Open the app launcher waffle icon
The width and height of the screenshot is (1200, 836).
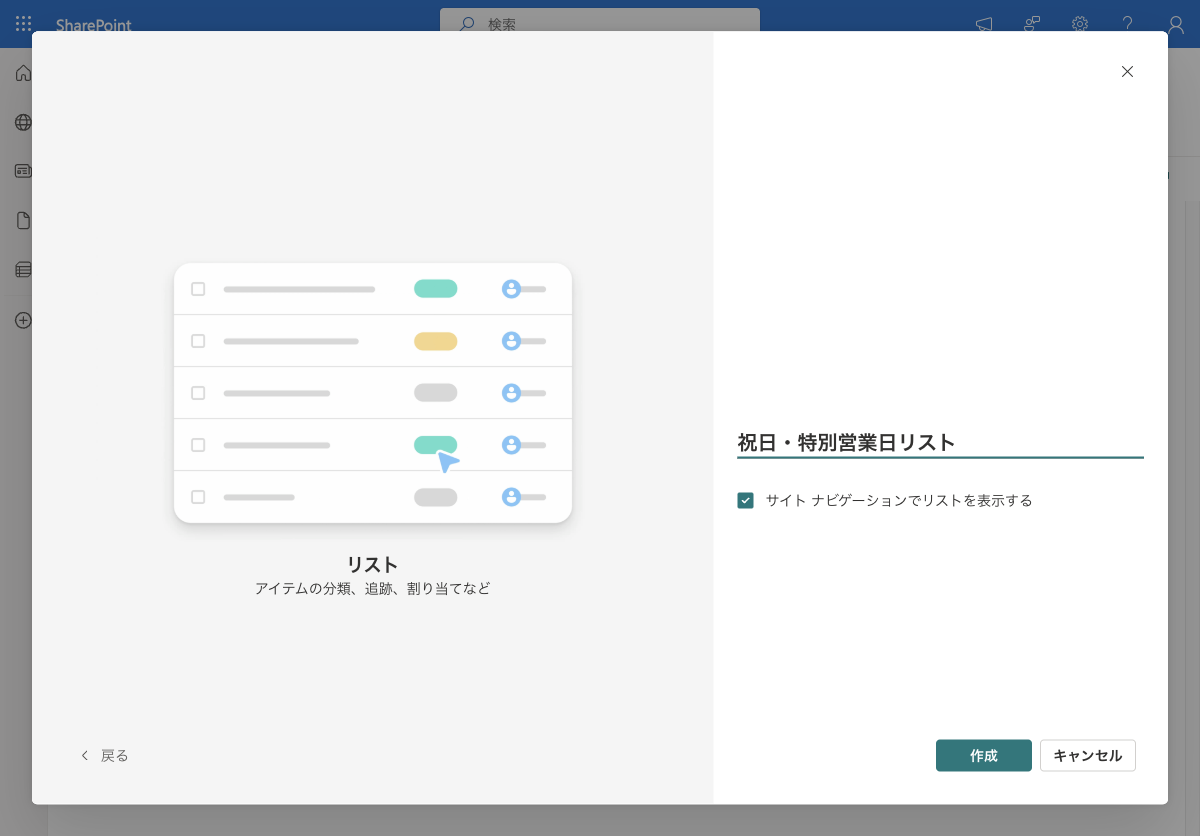[23, 23]
